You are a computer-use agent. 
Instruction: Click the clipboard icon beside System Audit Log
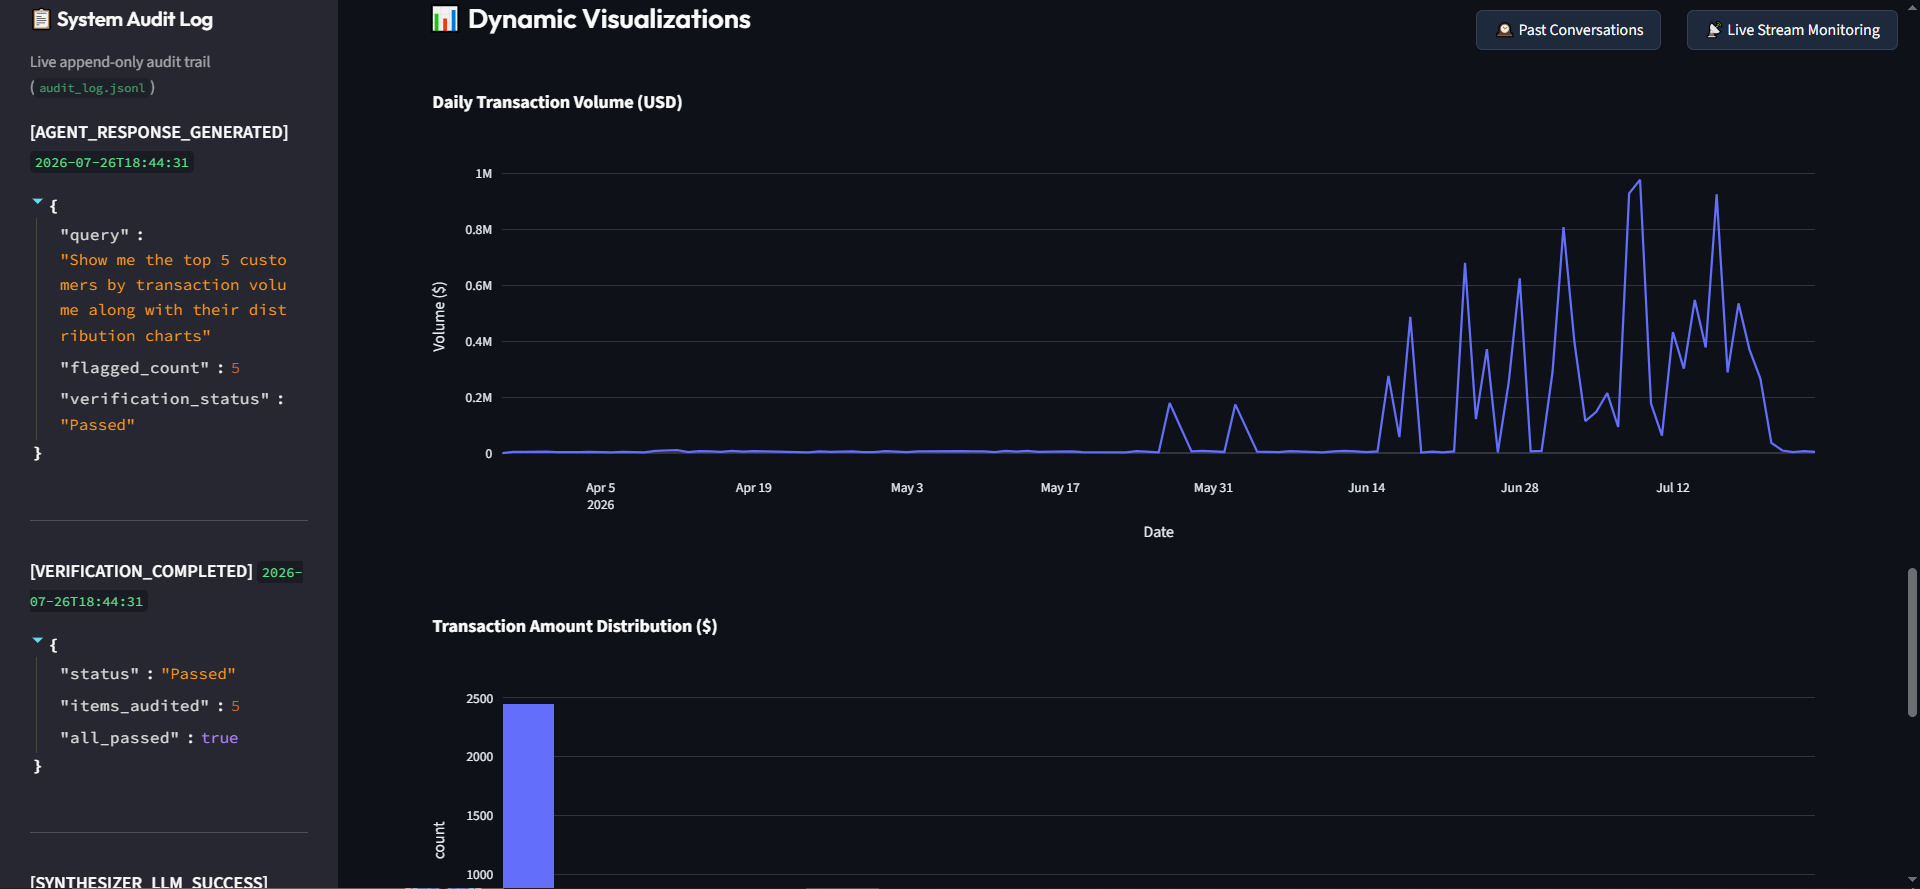click(x=41, y=19)
